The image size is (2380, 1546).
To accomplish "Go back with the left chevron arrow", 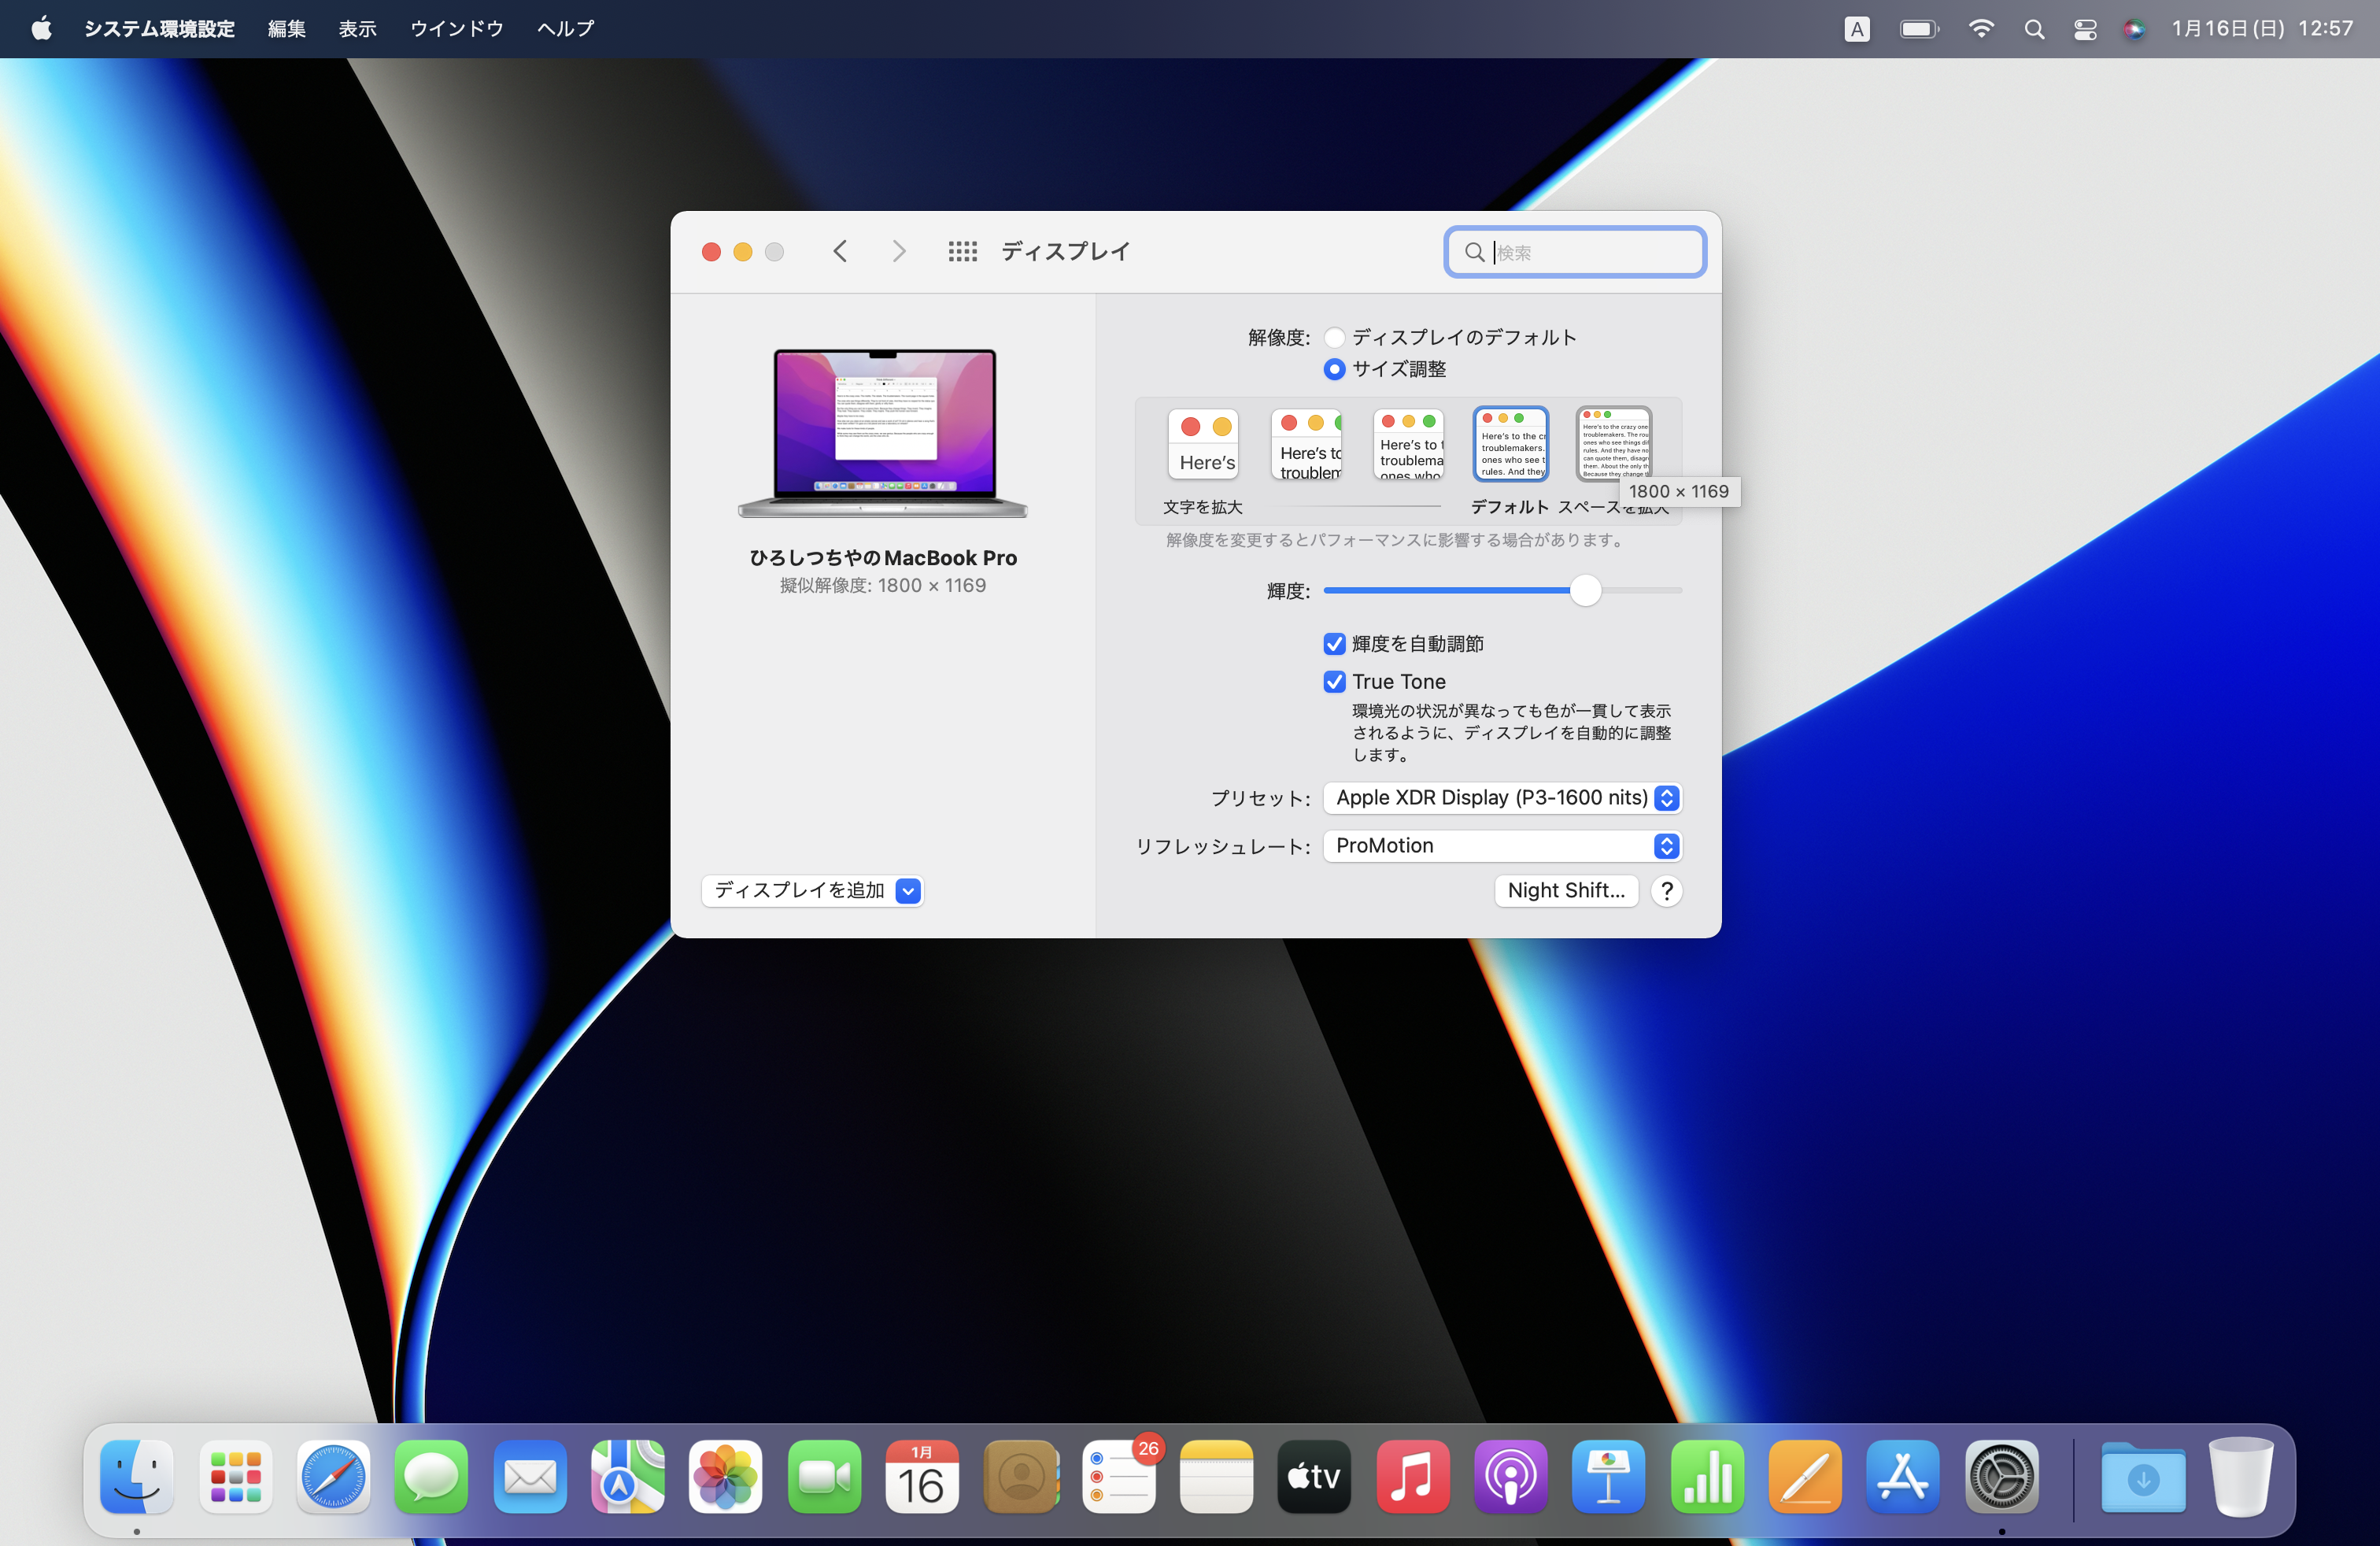I will click(840, 251).
